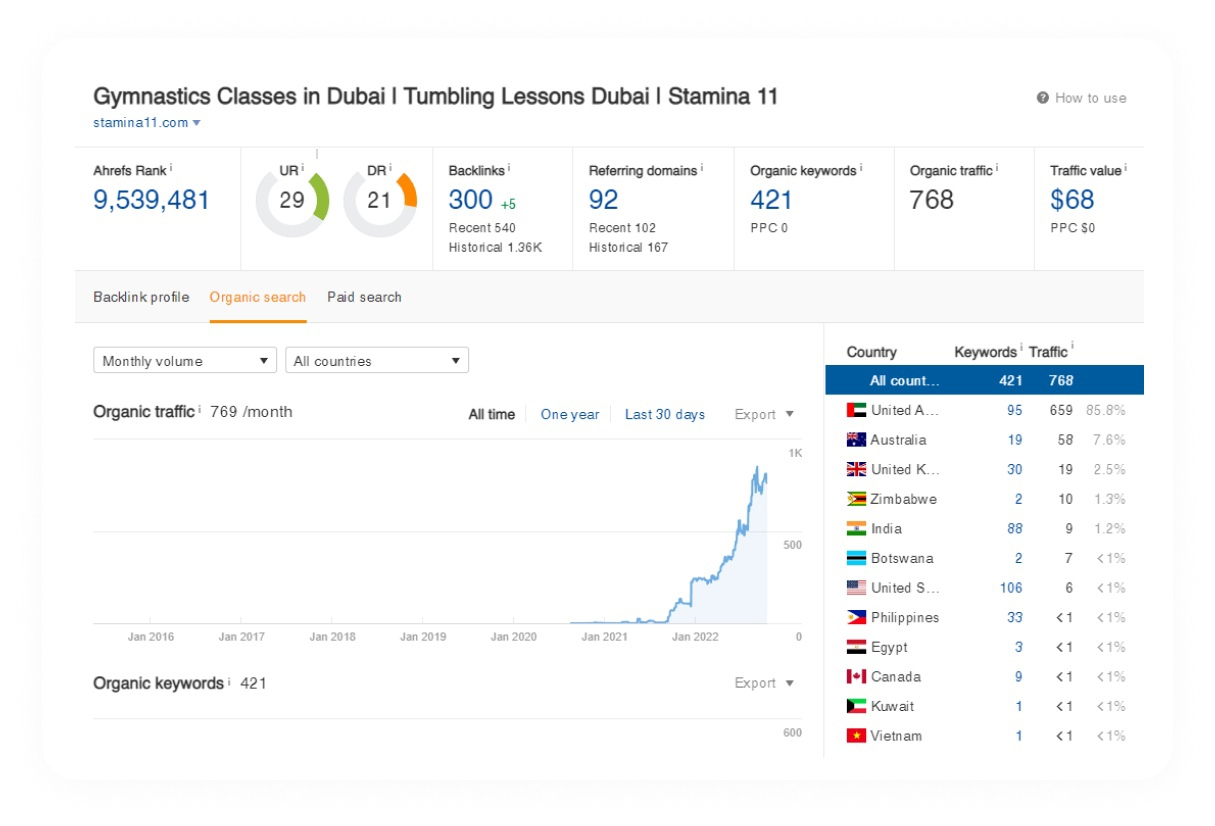Click the info icon beside Ahrefs Rank

171,168
